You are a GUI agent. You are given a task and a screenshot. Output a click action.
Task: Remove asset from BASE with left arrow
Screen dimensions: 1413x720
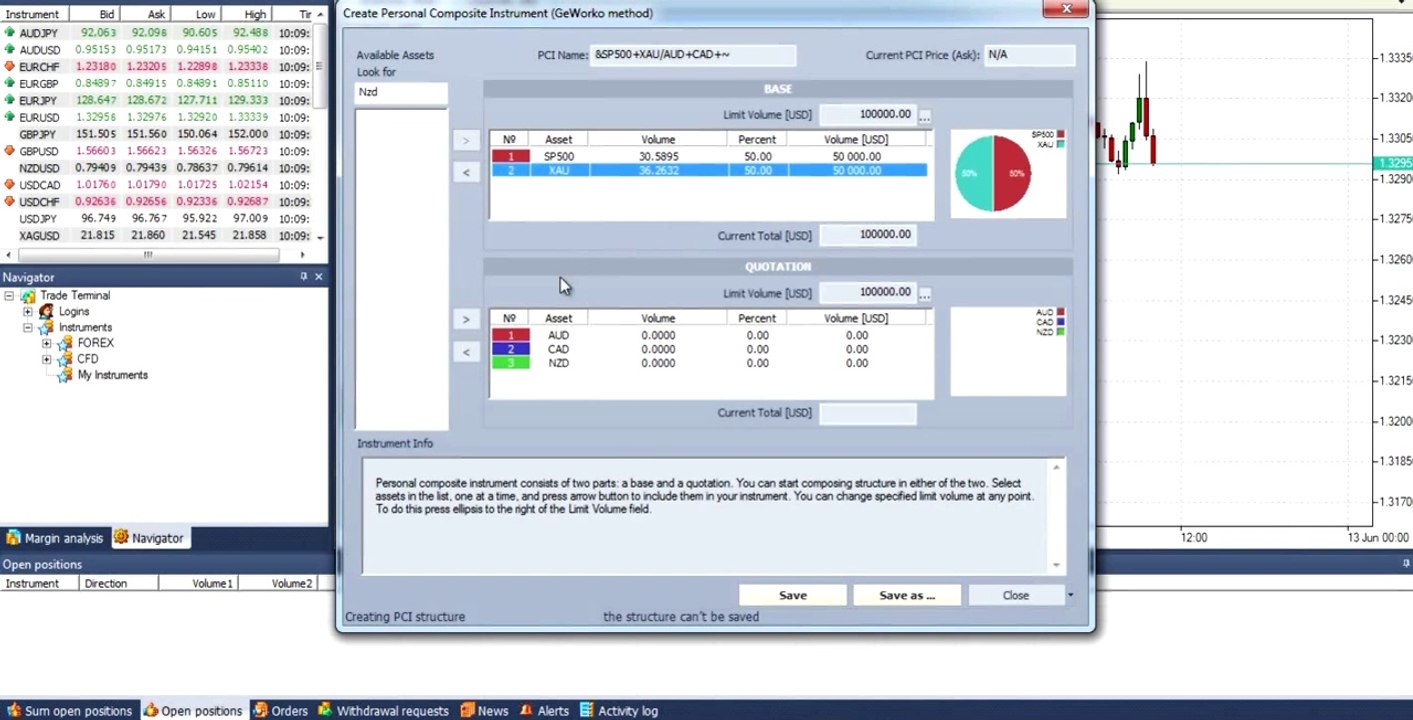coord(465,173)
